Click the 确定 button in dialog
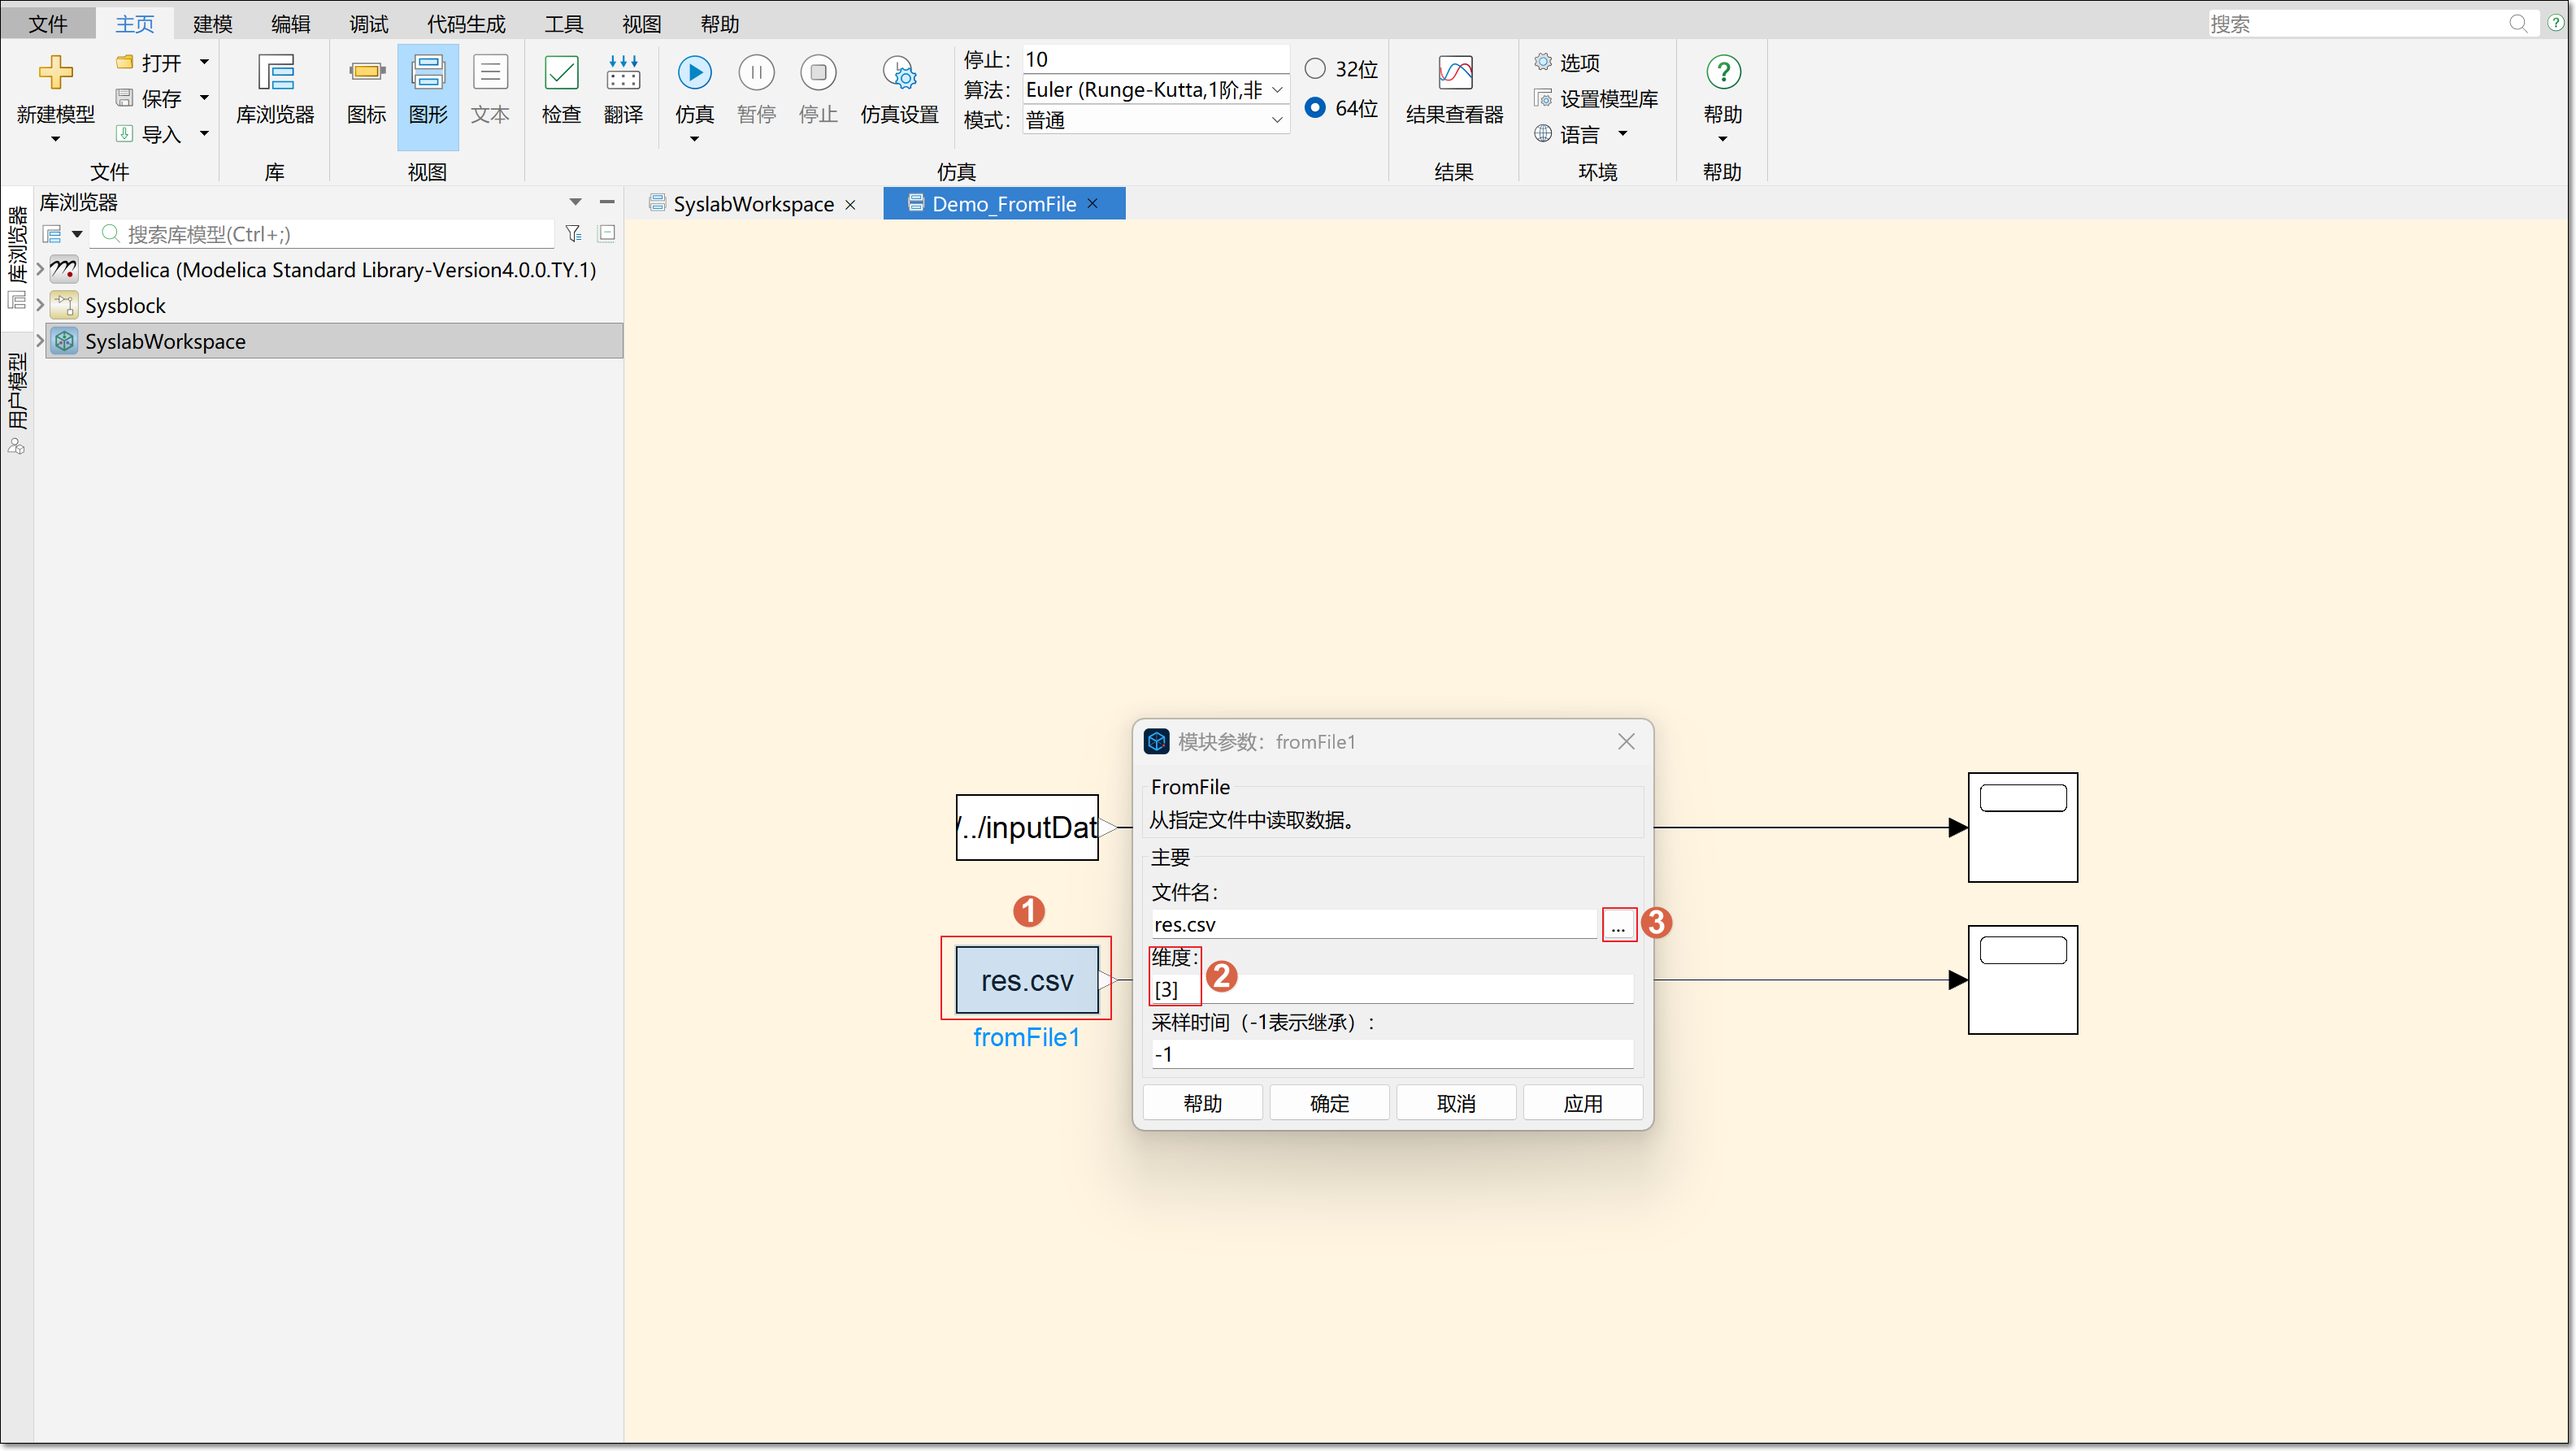 1329,1103
